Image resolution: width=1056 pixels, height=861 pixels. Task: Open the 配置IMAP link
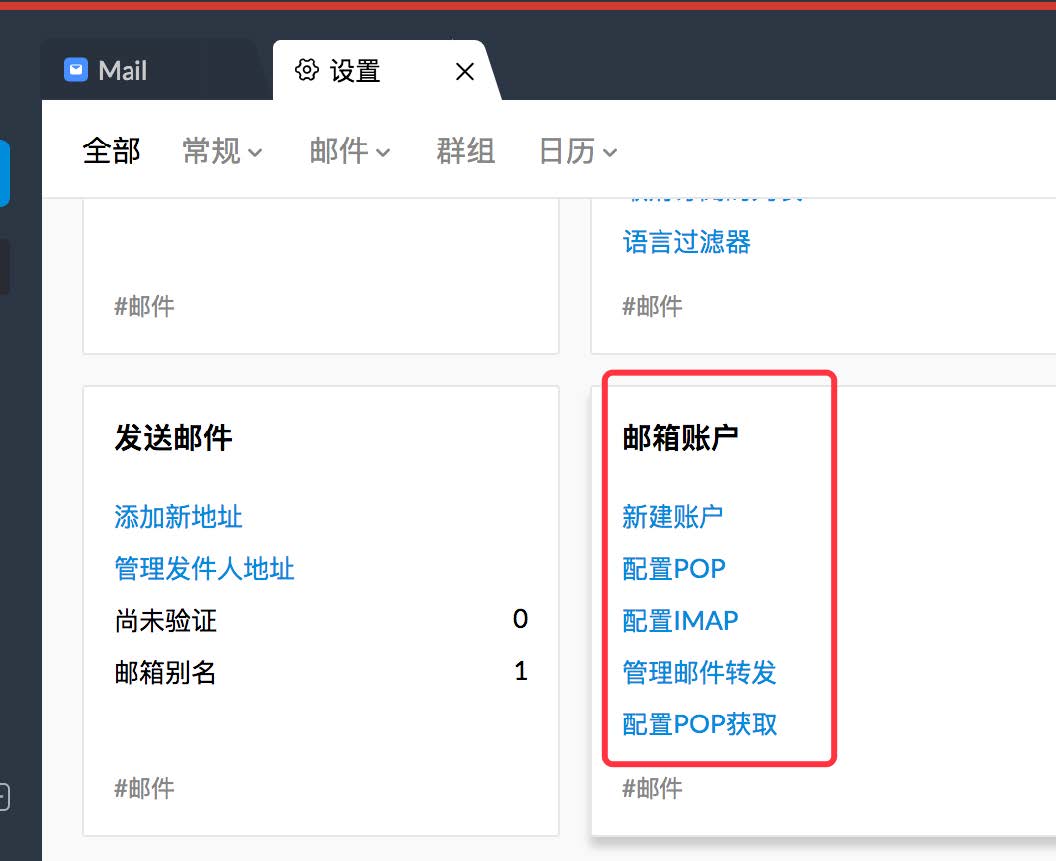pos(680,621)
